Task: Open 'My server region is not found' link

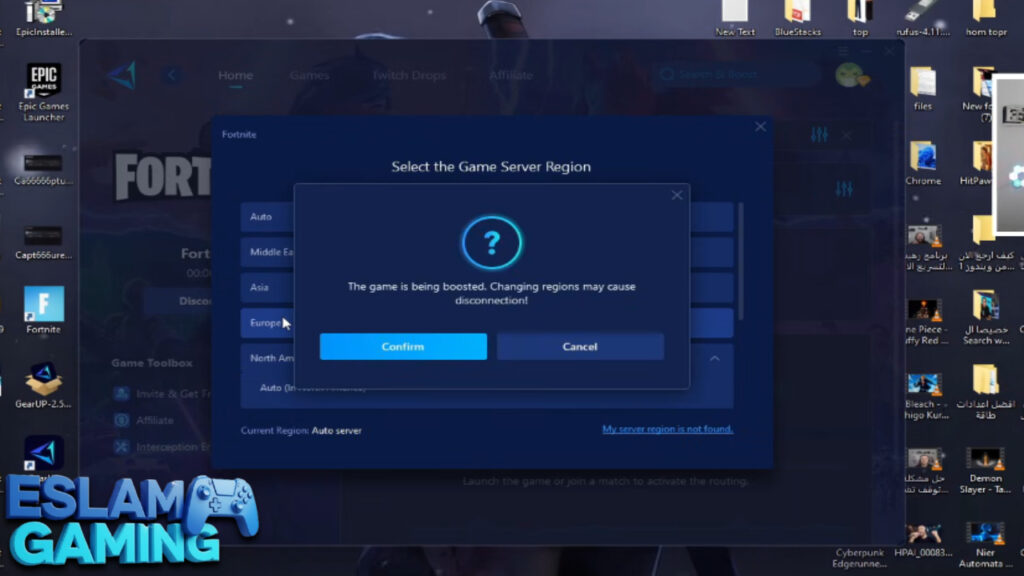Action: [x=667, y=429]
